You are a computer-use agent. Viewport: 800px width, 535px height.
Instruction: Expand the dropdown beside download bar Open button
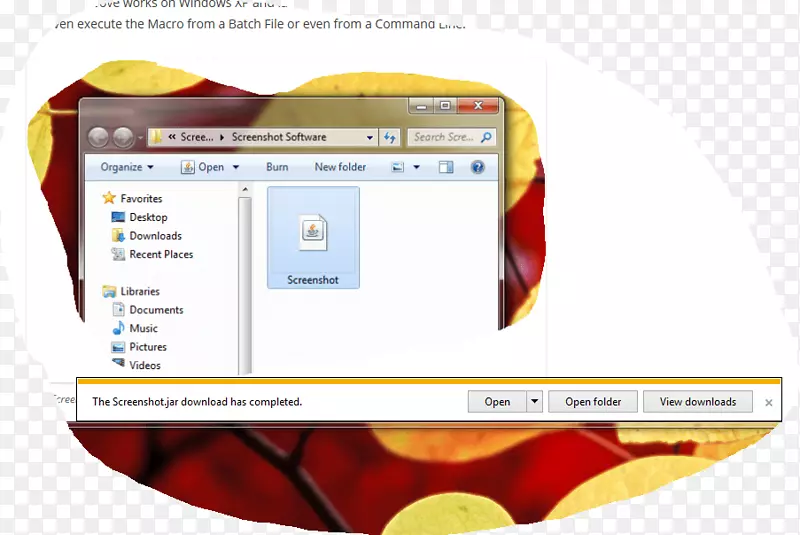tap(534, 402)
